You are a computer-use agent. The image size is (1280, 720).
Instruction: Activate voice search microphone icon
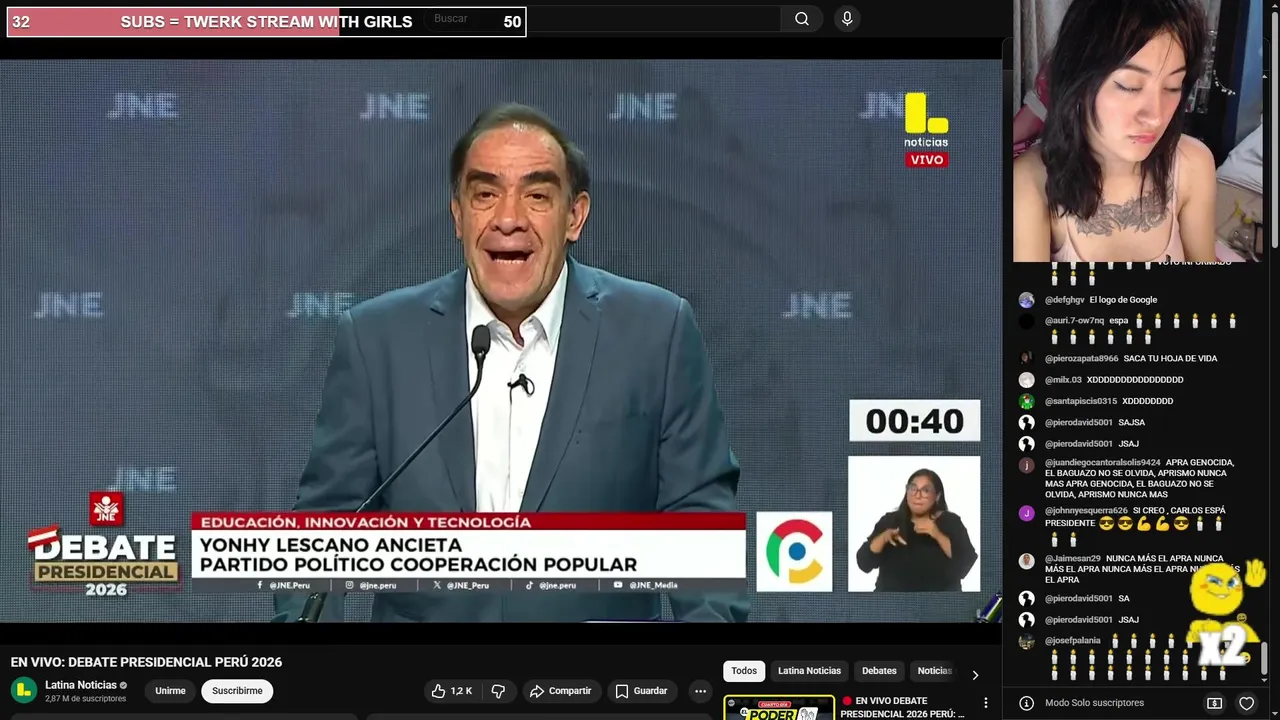(847, 19)
